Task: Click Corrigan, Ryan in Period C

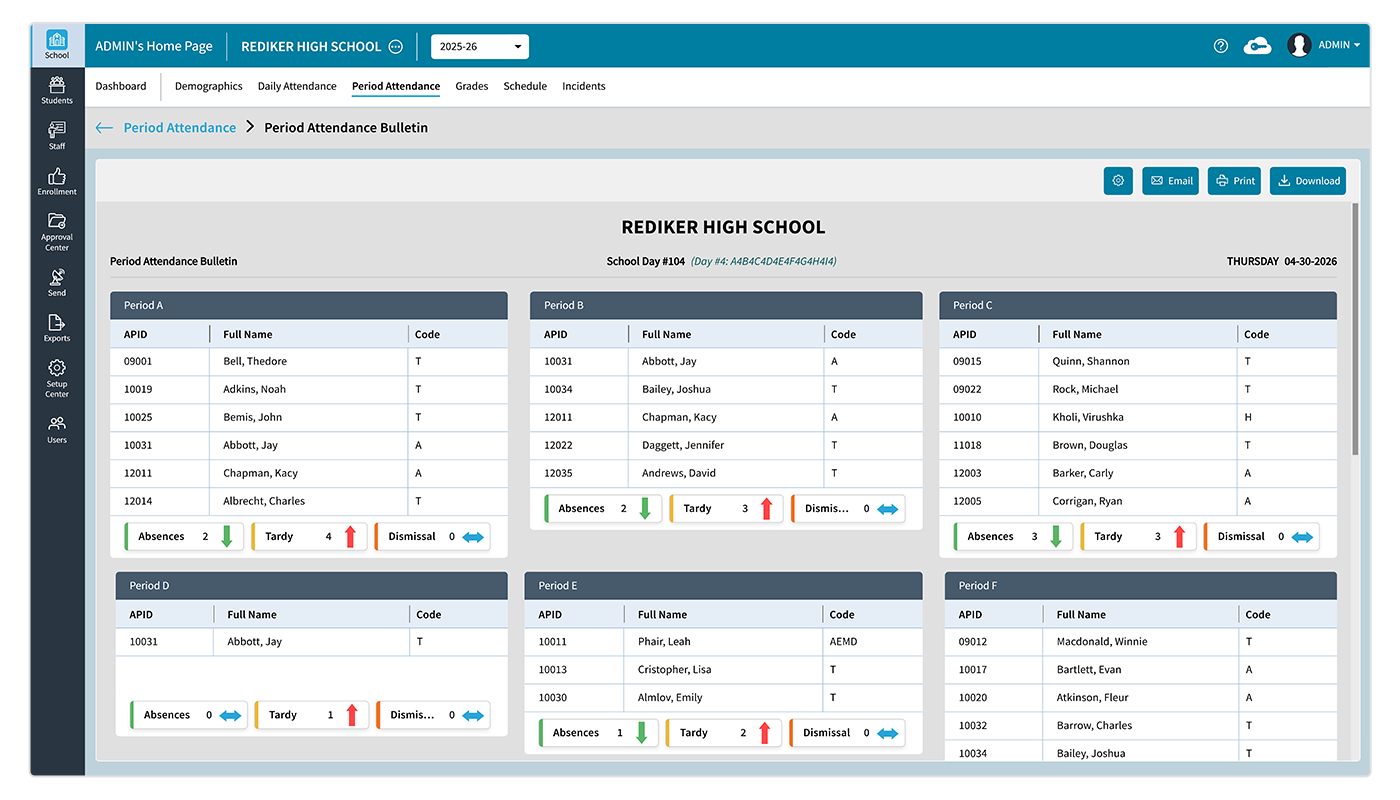Action: 1087,501
